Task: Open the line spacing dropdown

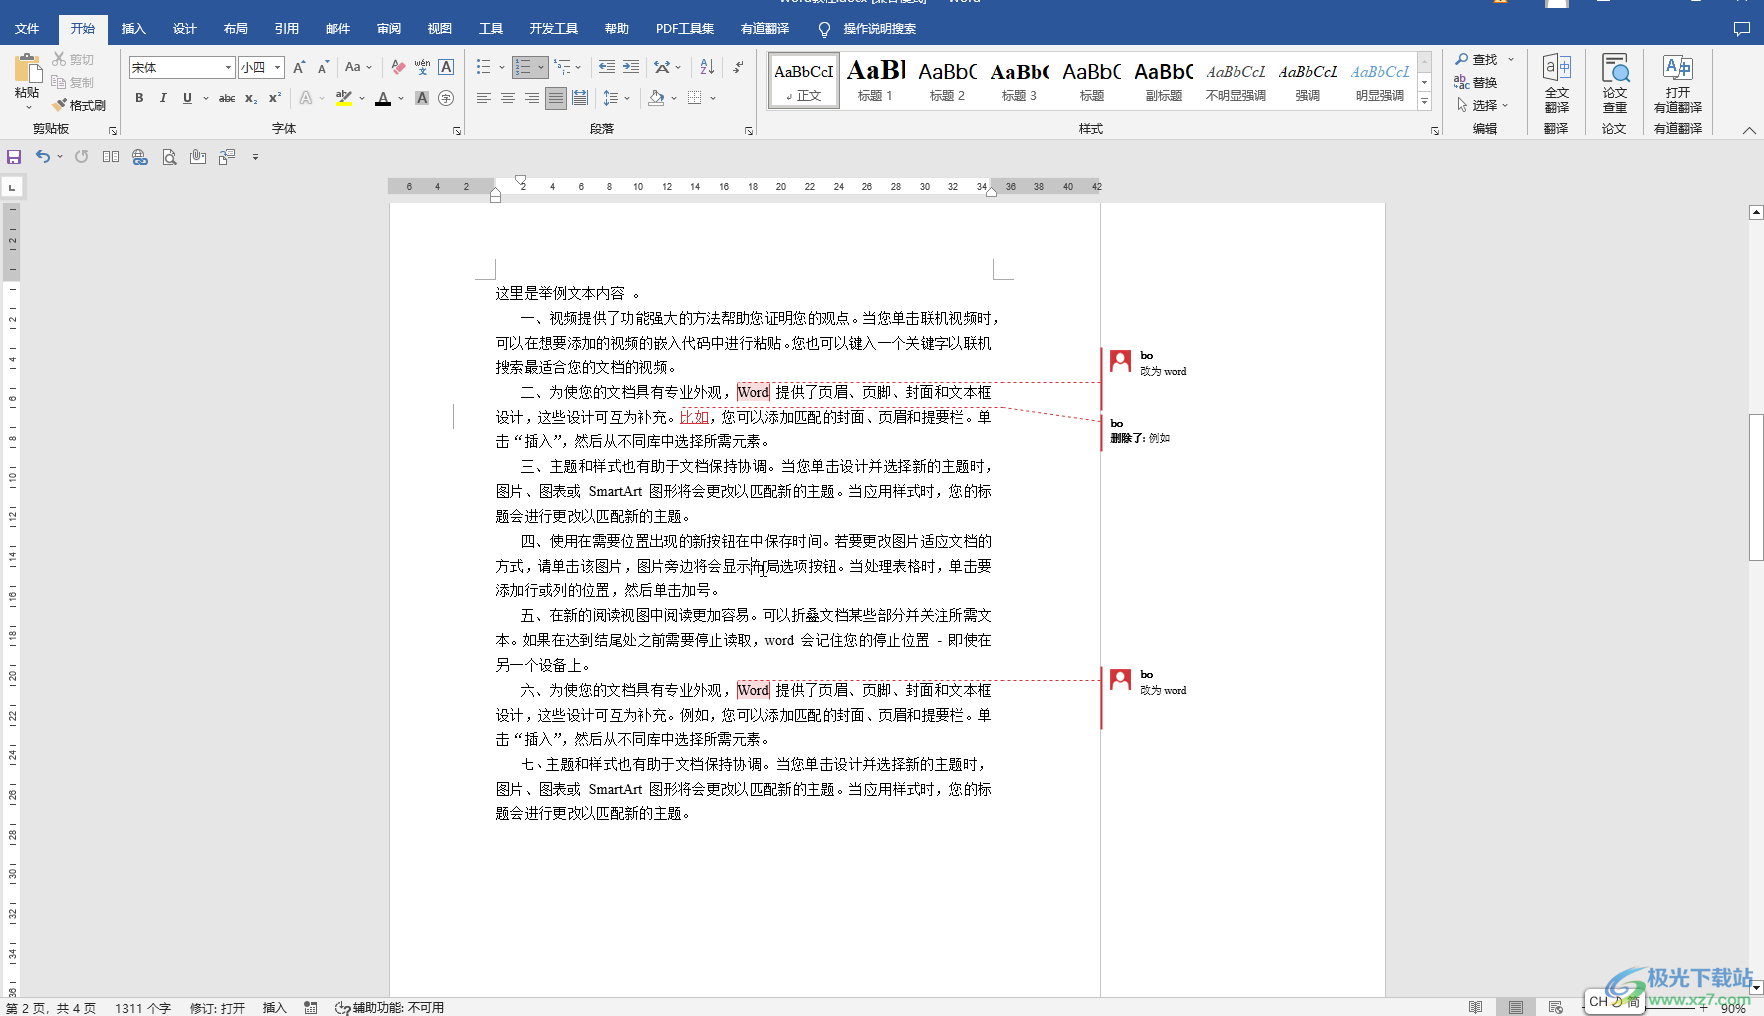Action: tap(616, 98)
